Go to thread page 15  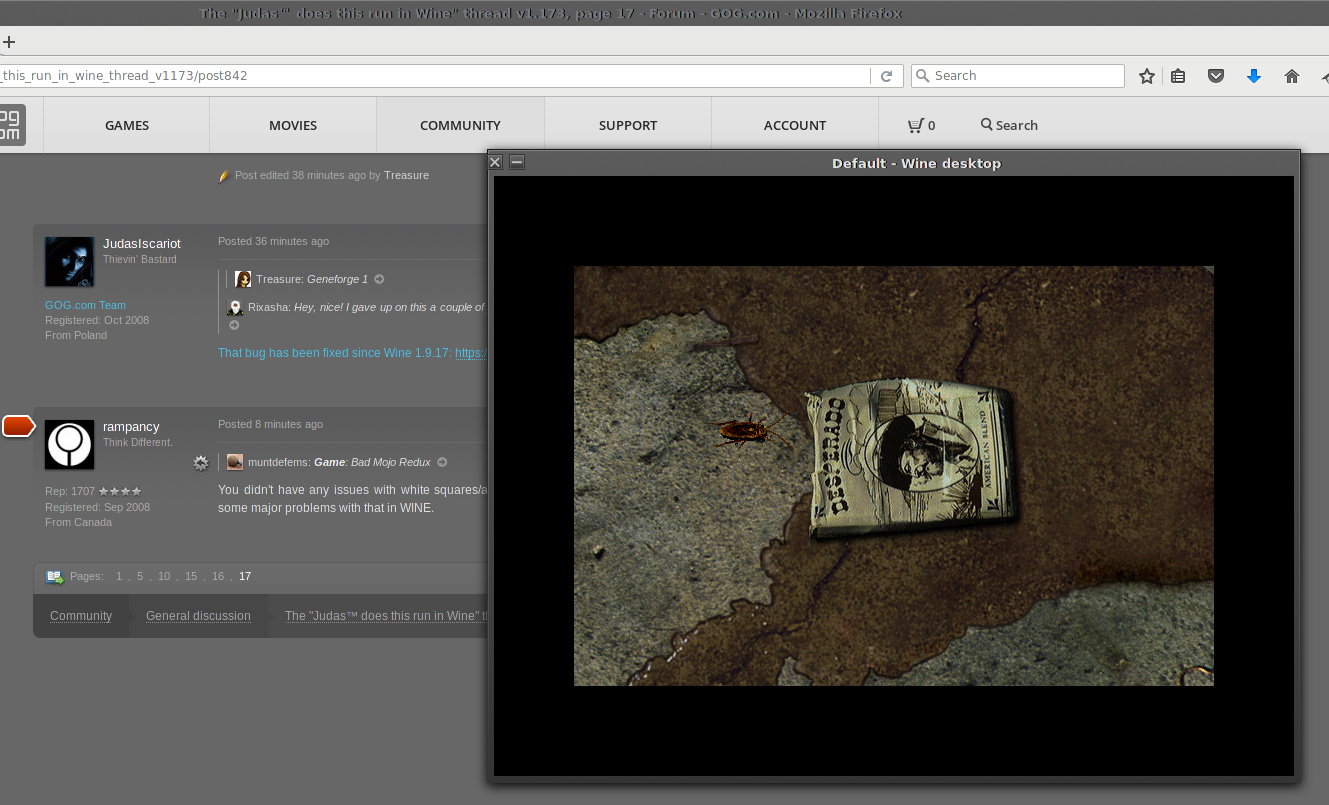(191, 576)
